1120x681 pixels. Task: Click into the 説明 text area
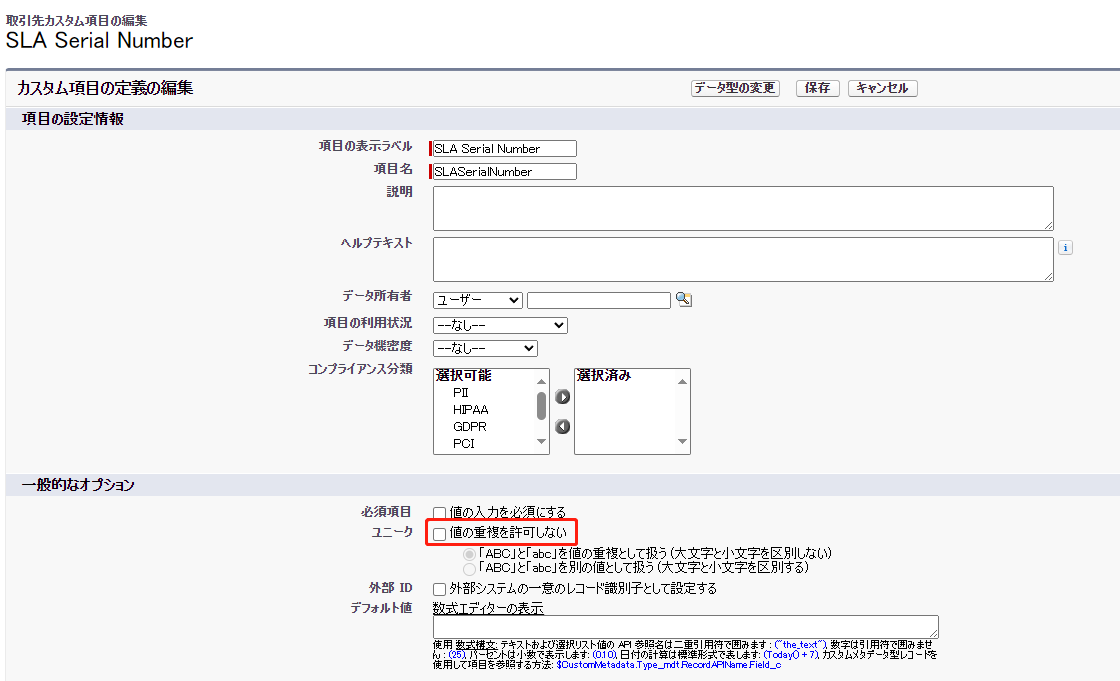click(743, 208)
